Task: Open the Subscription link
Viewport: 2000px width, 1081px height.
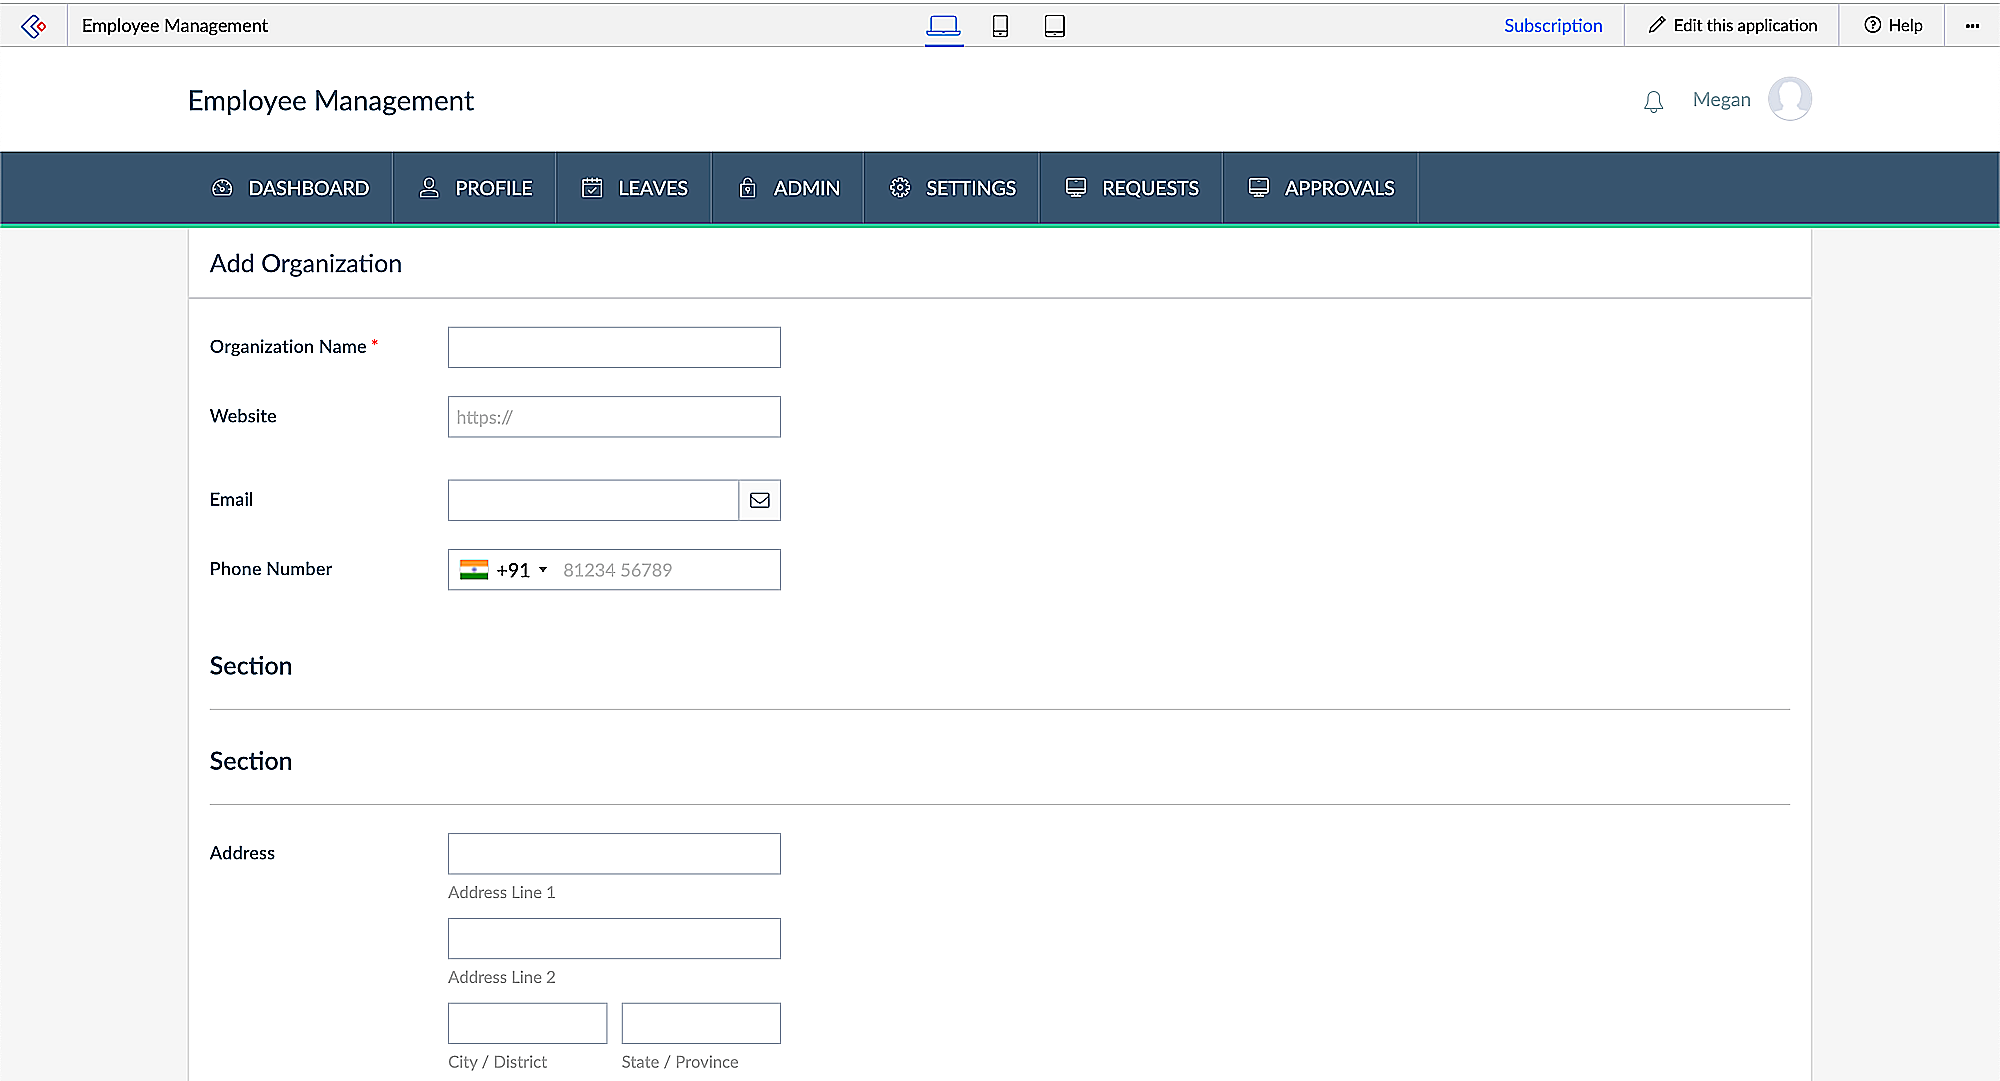Action: coord(1553,26)
